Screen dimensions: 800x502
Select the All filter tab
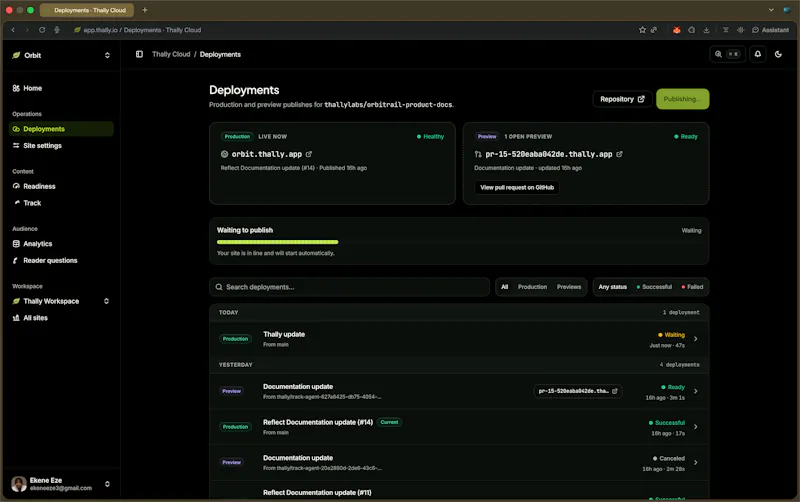click(x=504, y=287)
